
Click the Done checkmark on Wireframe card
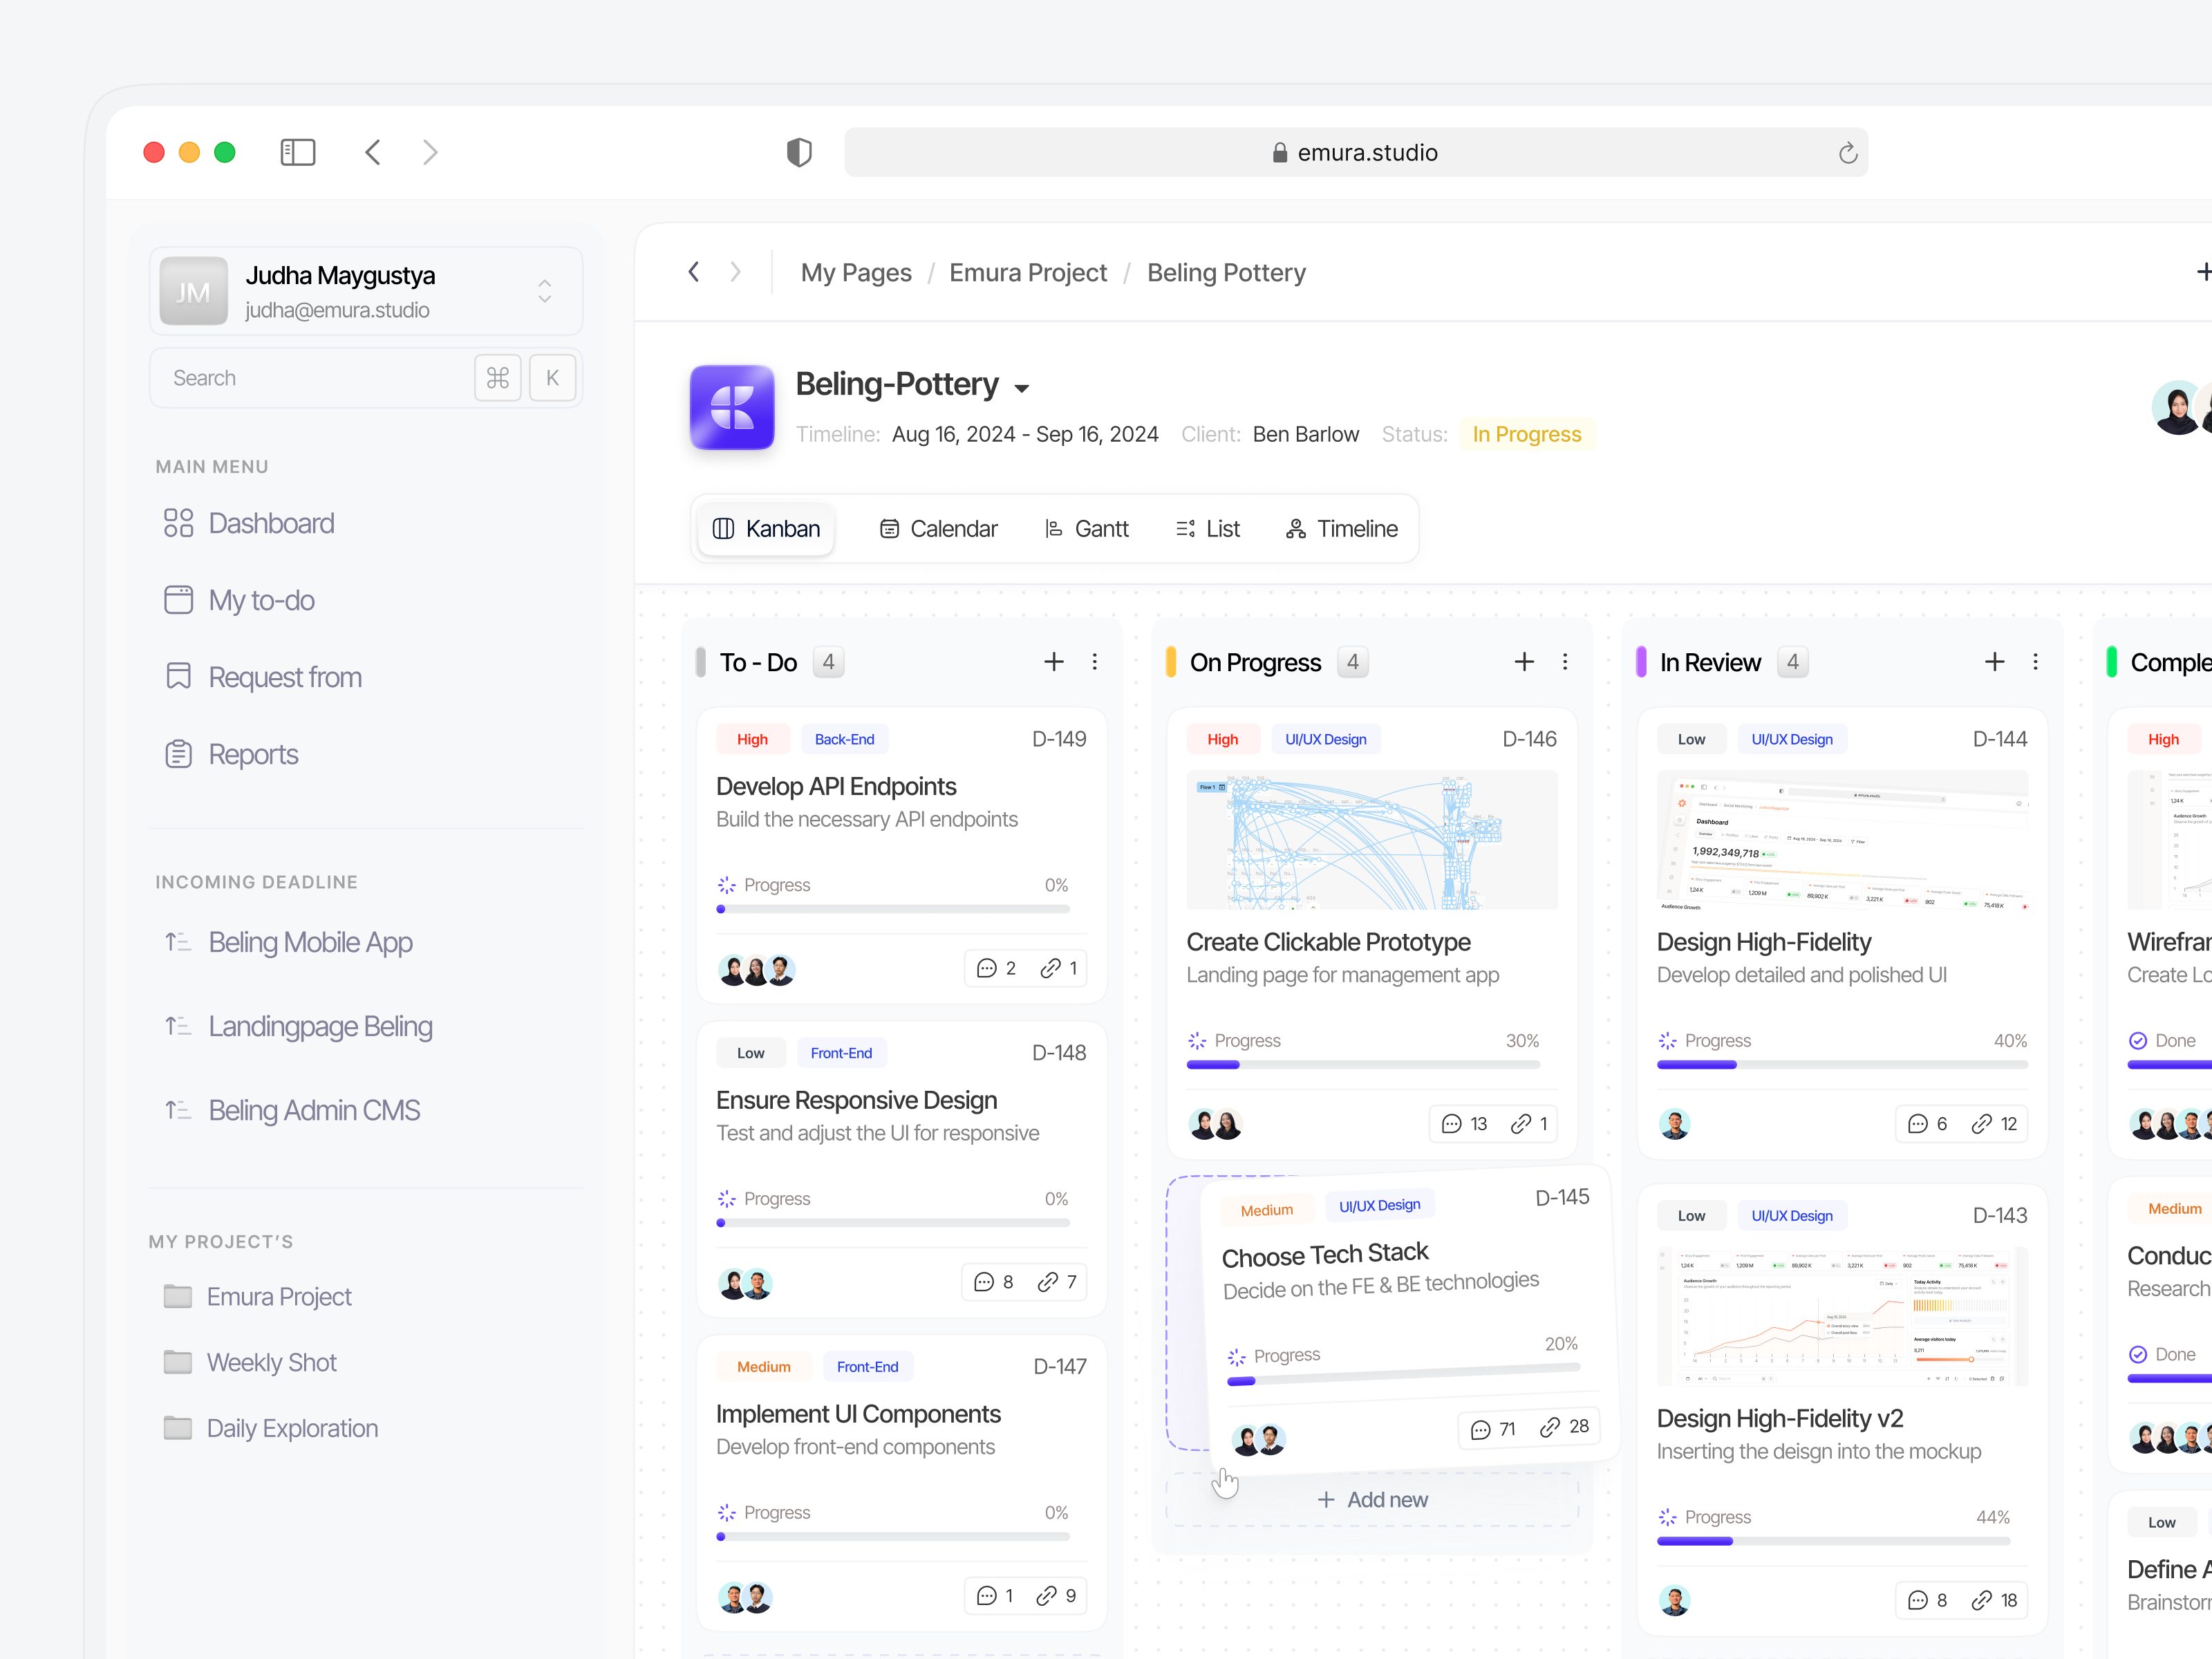[2140, 1040]
